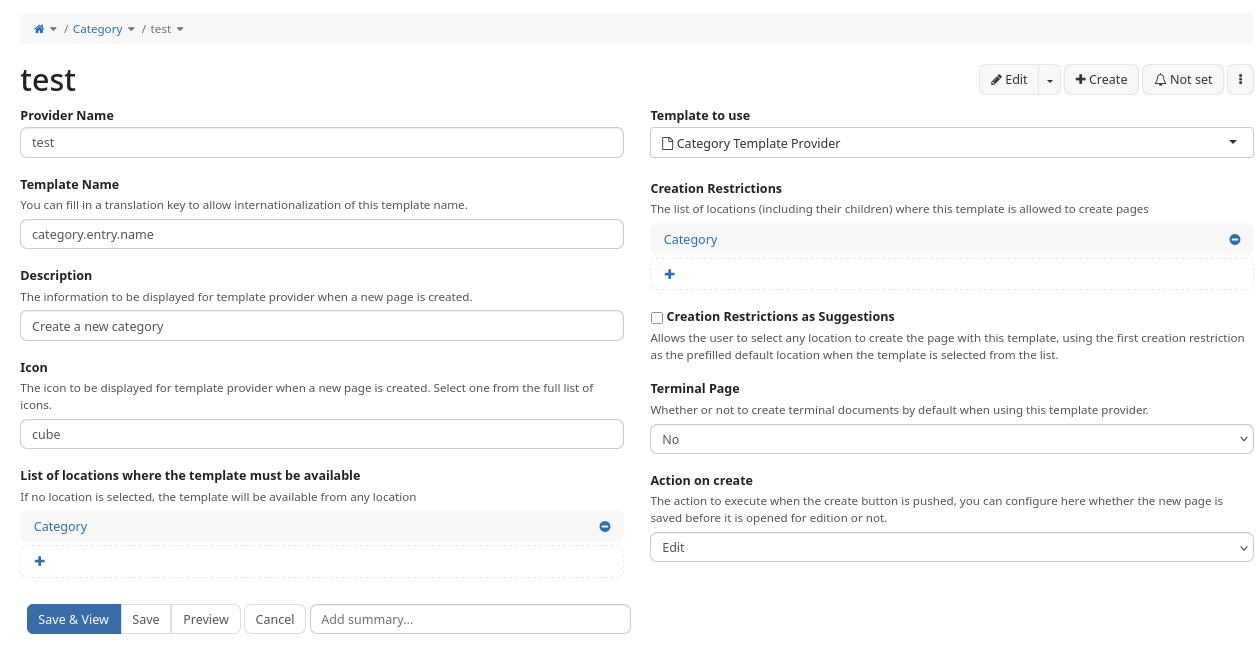Expand the test breadcrumb dropdown arrow

click(180, 29)
